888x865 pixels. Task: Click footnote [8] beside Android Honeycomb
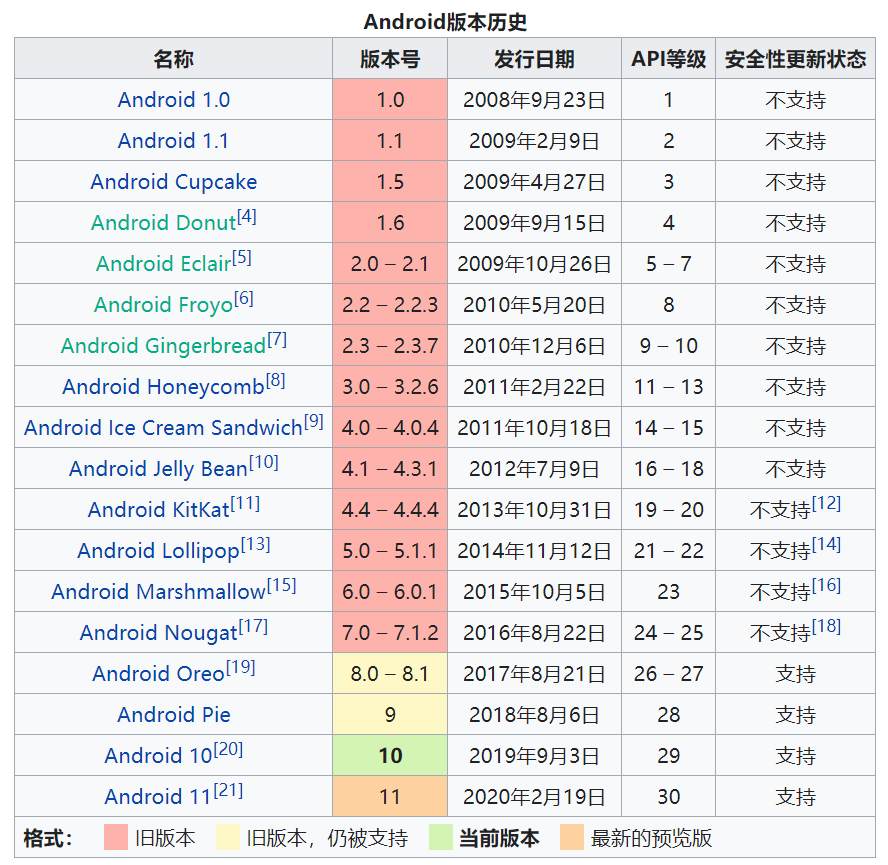click(x=275, y=381)
